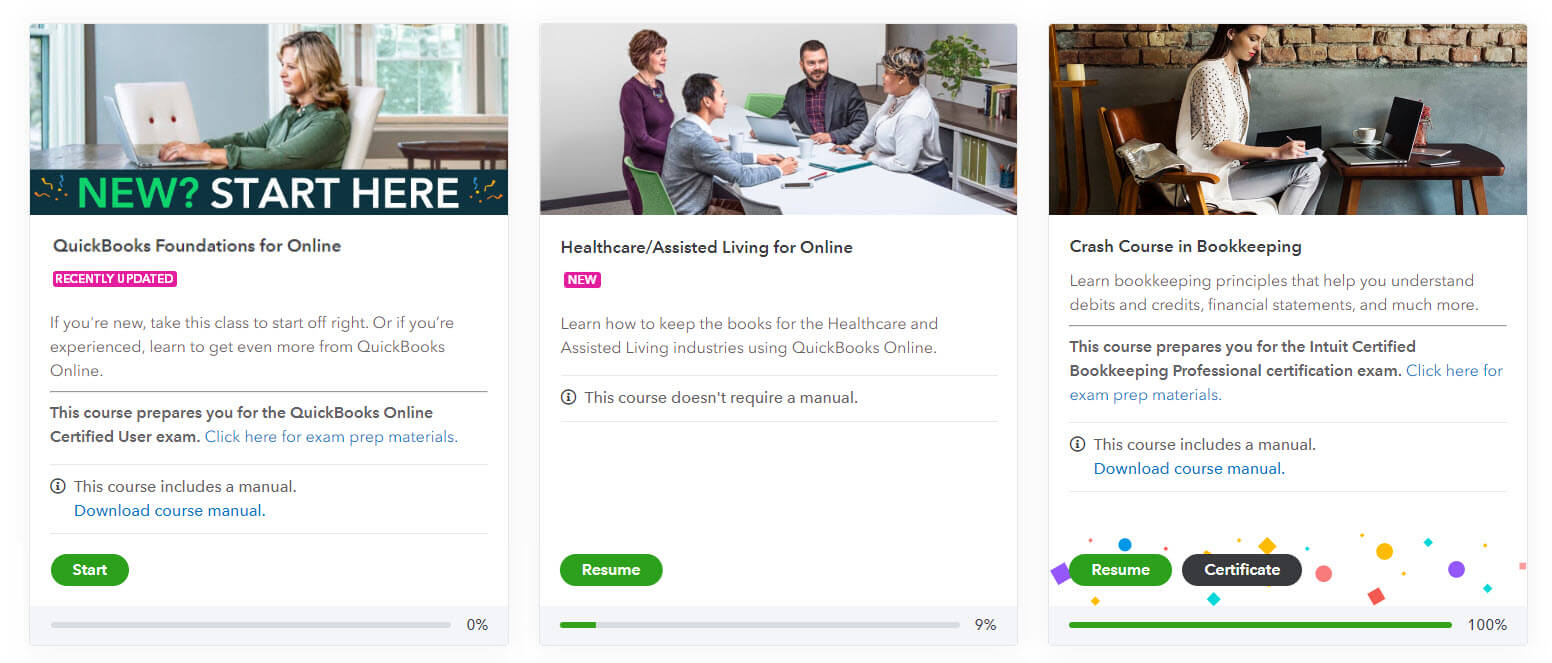Click the pink NEW badge on Healthcare card
1552x663 pixels.
(x=582, y=280)
